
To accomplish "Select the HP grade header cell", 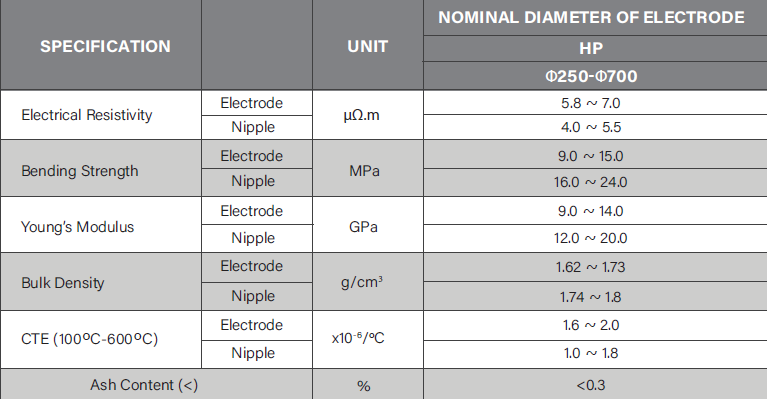I will pyautogui.click(x=591, y=48).
